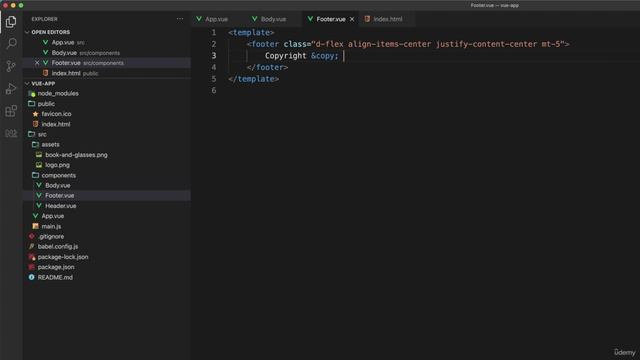Place cursor on closing footer tag

267,67
